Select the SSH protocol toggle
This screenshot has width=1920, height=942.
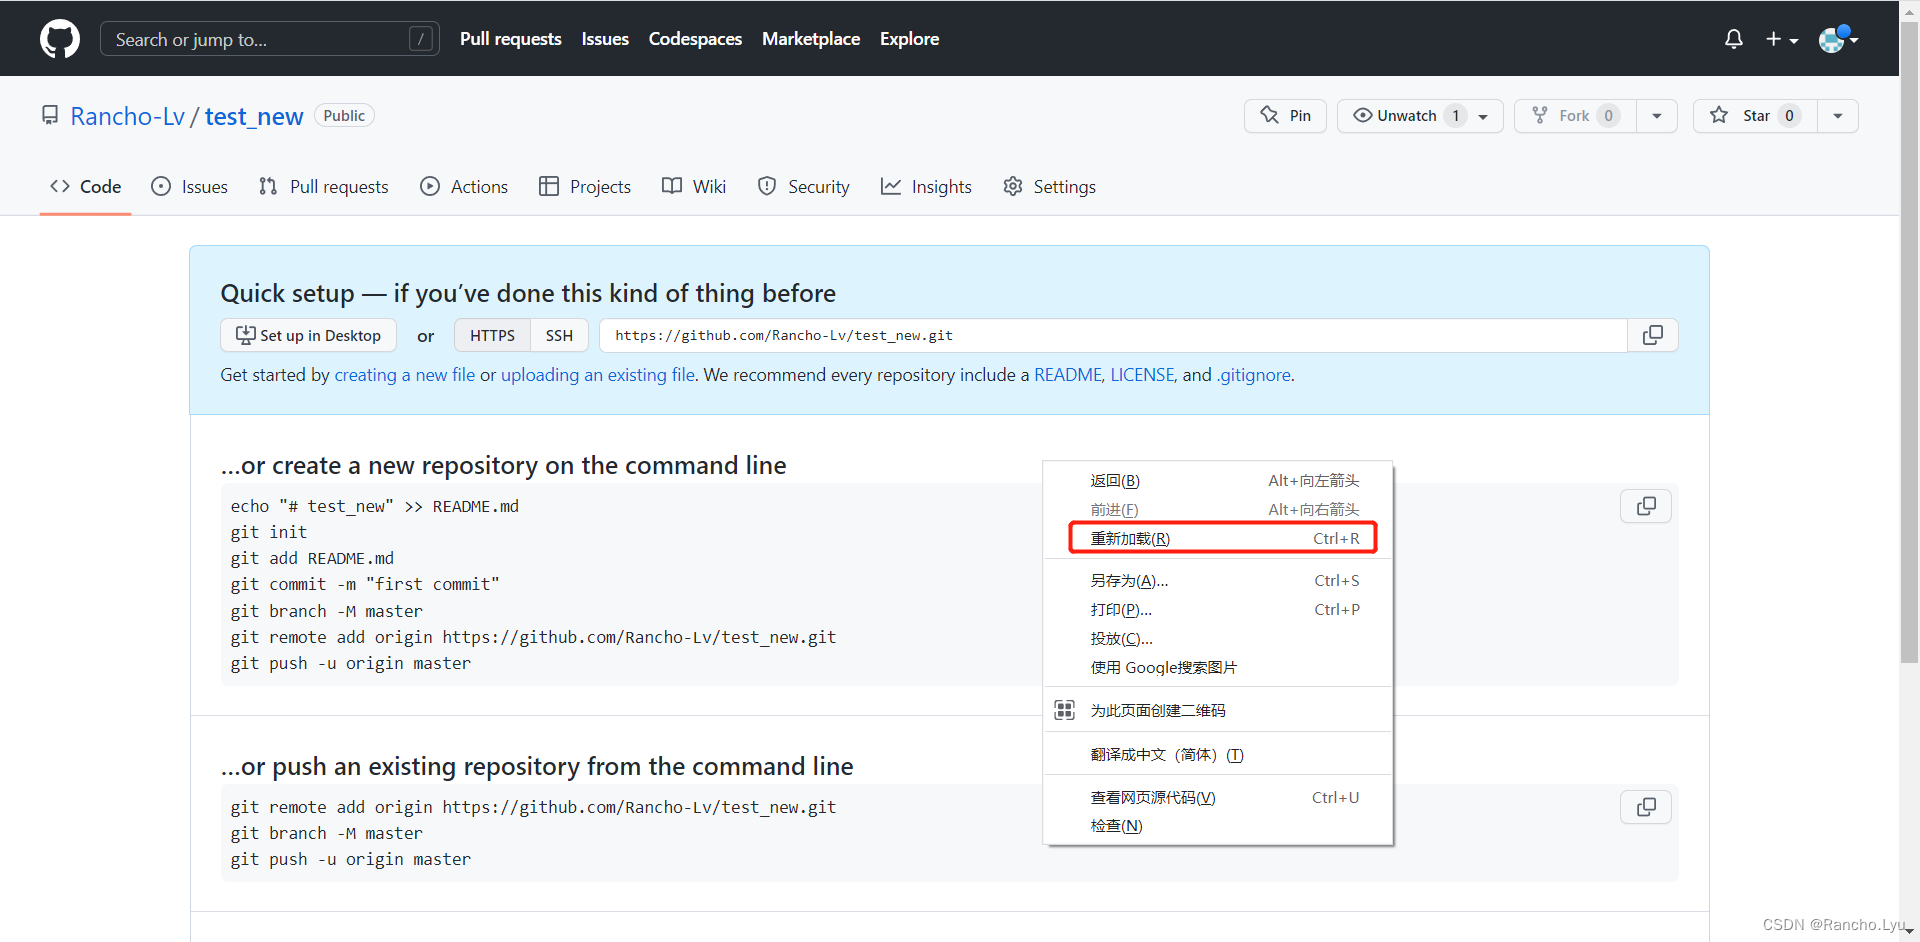pyautogui.click(x=559, y=336)
